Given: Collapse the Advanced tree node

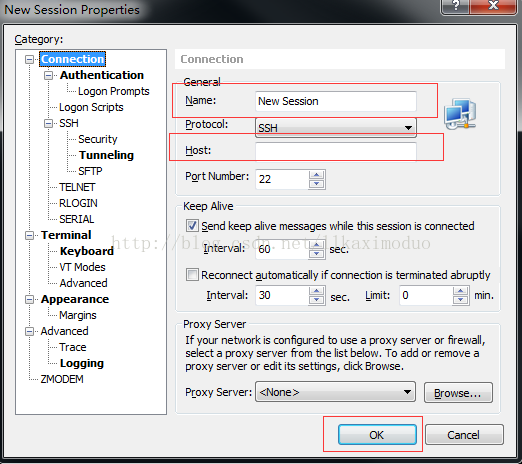Looking at the screenshot, I should (x=29, y=331).
